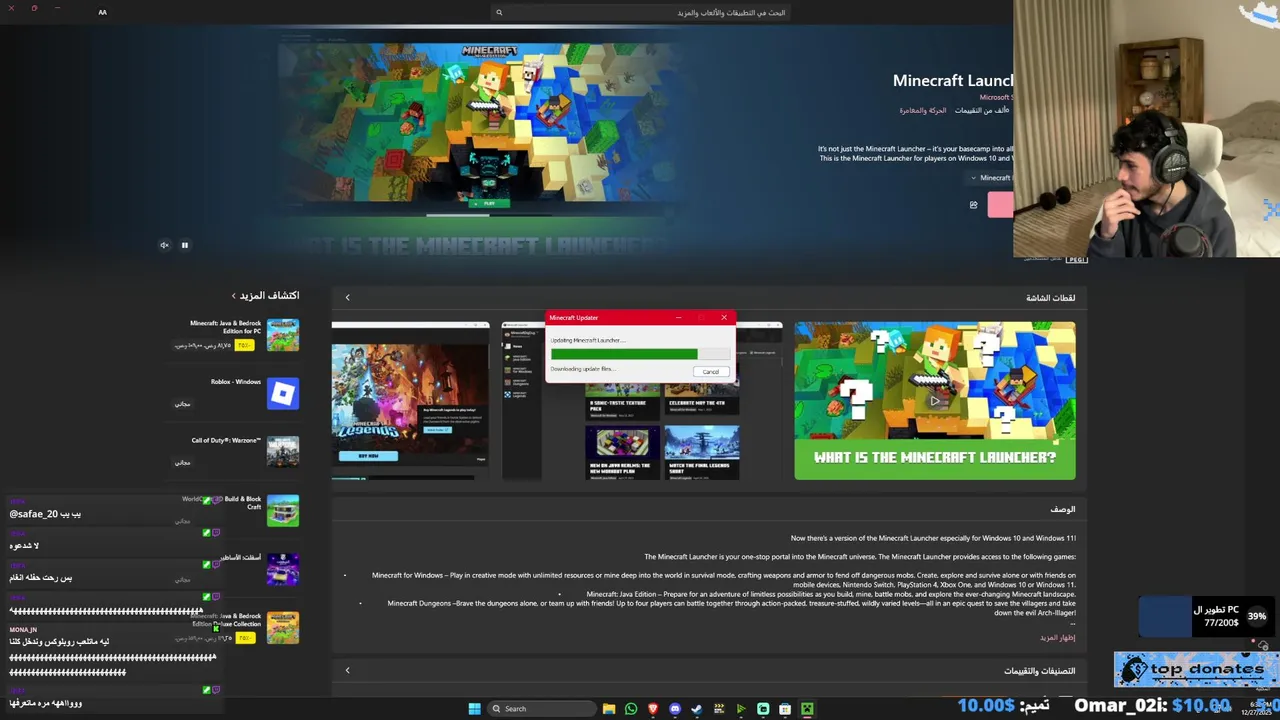
Task: Open File Explorer from the taskbar
Action: (x=608, y=709)
